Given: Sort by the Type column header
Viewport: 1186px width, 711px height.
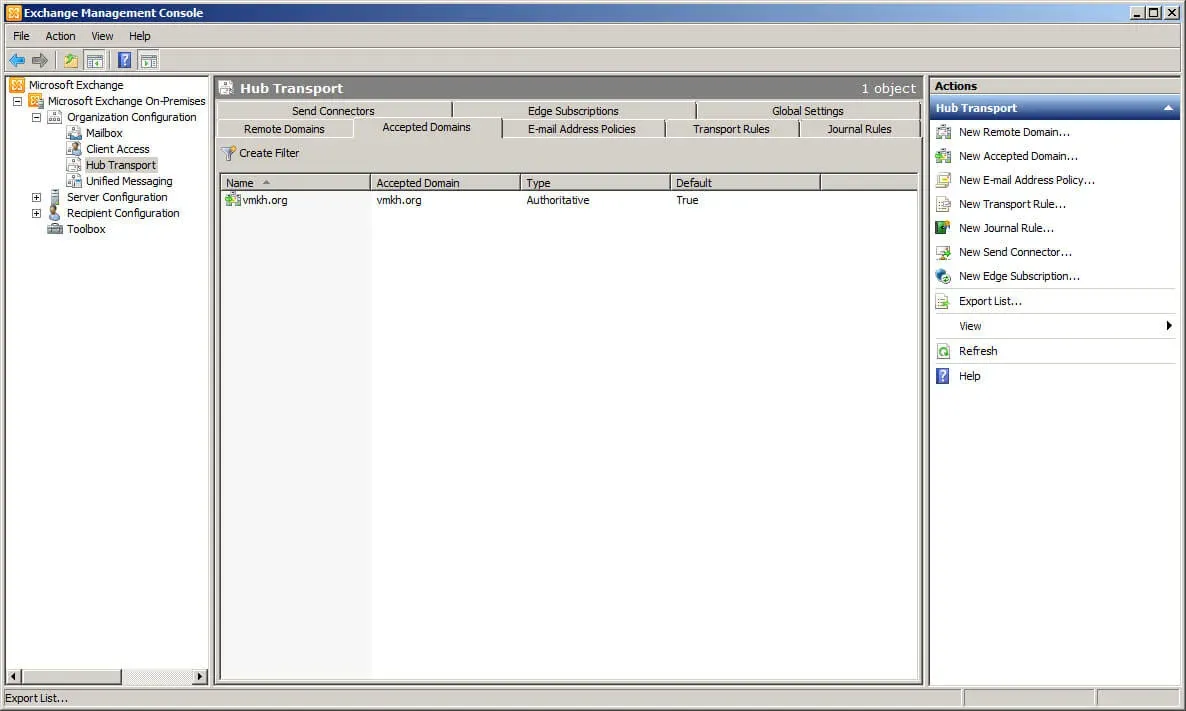Looking at the screenshot, I should [x=595, y=182].
